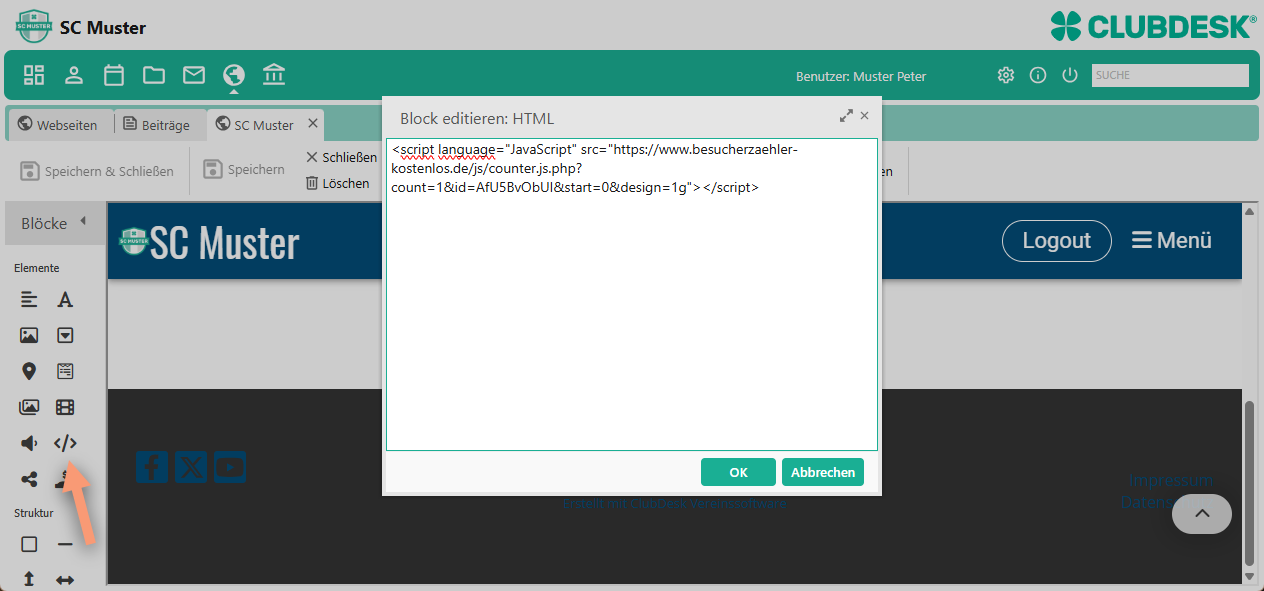Select the heading letter A block element
This screenshot has height=591, width=1264.
tap(65, 299)
